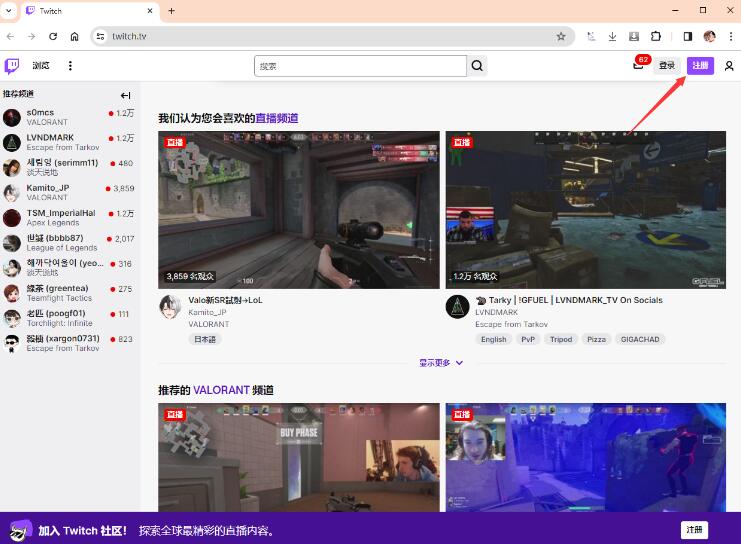Click the save-page extension icon in the toolbar
The image size is (741, 544).
coord(634,36)
